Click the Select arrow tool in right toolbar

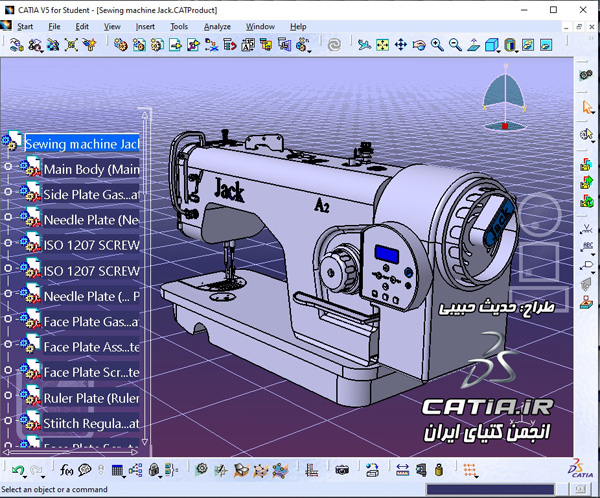587,107
